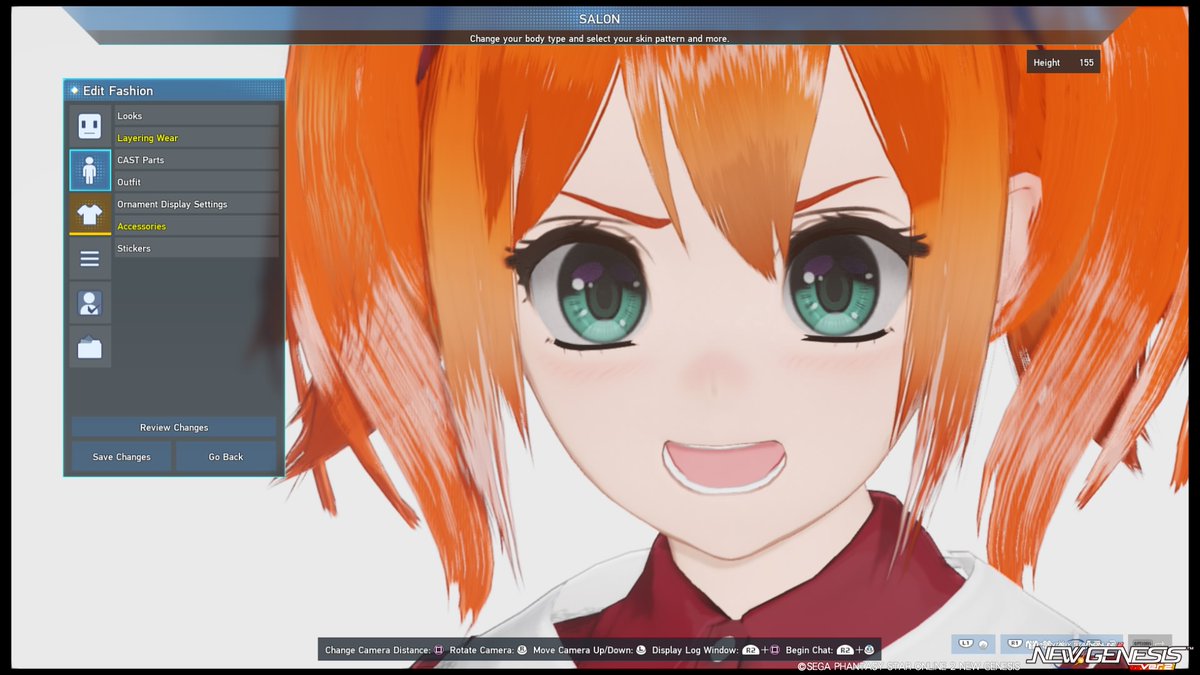Open the folder-shaped category icon

tap(90, 347)
